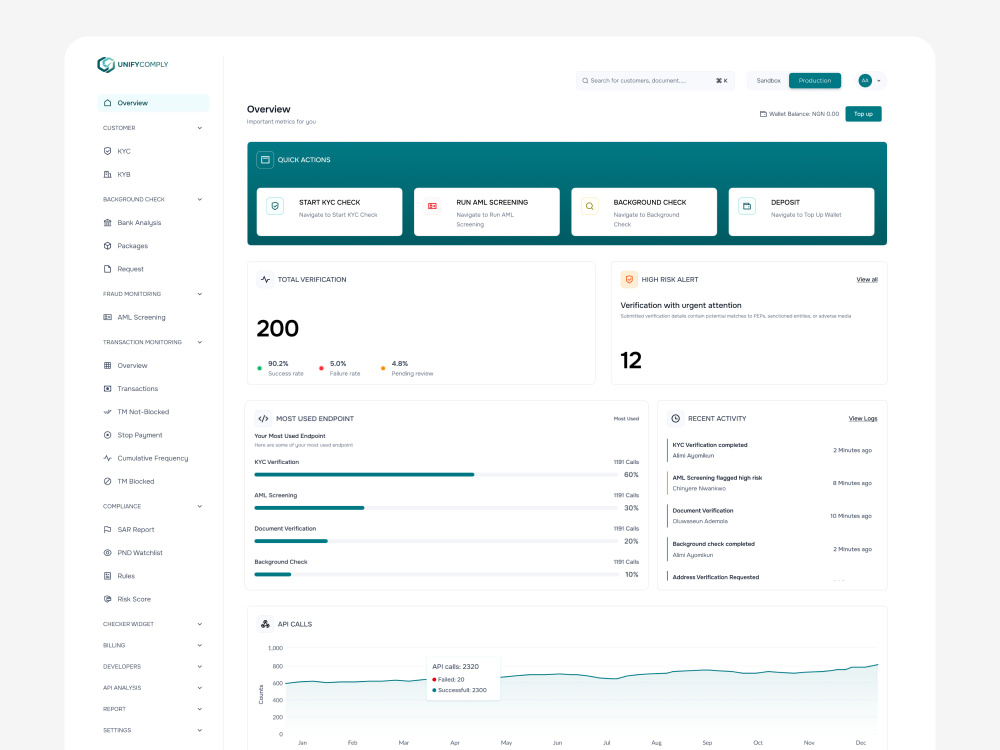
Task: Click the Run AML Screening card
Action: (x=487, y=212)
